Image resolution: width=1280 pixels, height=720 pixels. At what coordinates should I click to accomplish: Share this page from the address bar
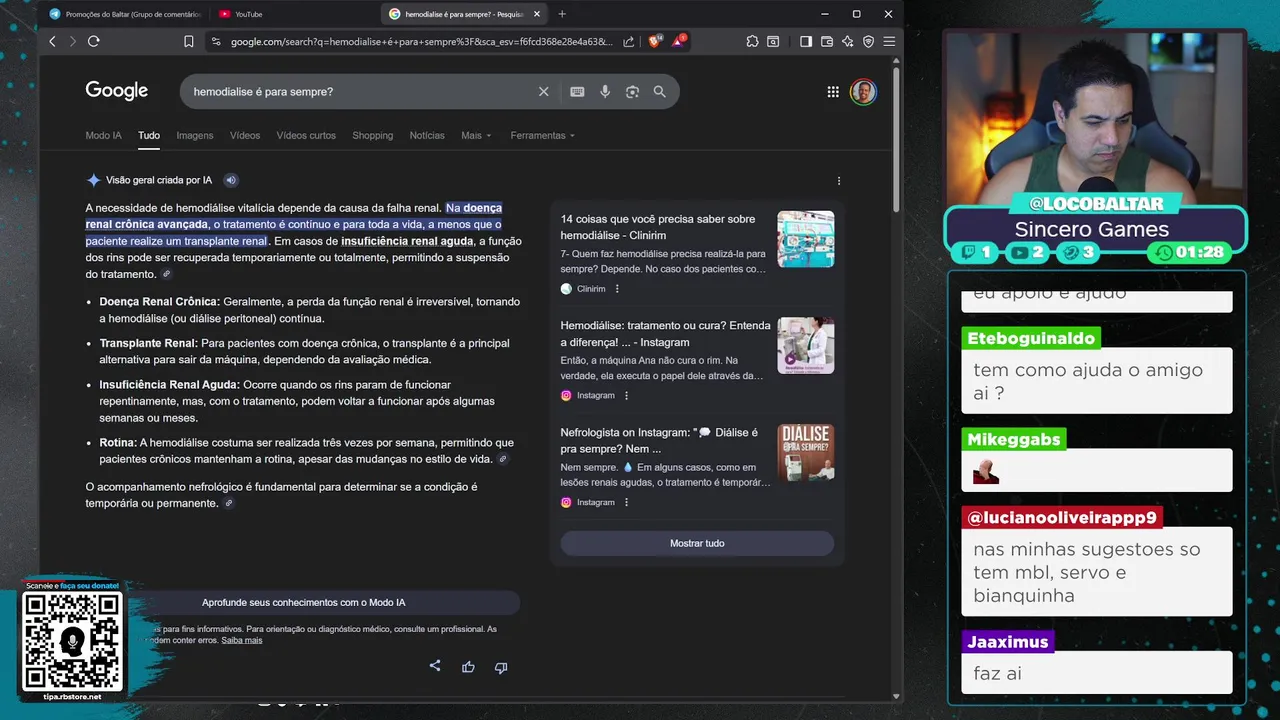[x=628, y=41]
